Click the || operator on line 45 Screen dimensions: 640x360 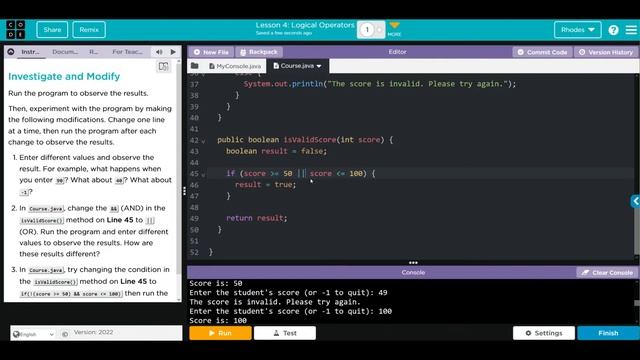click(x=301, y=173)
